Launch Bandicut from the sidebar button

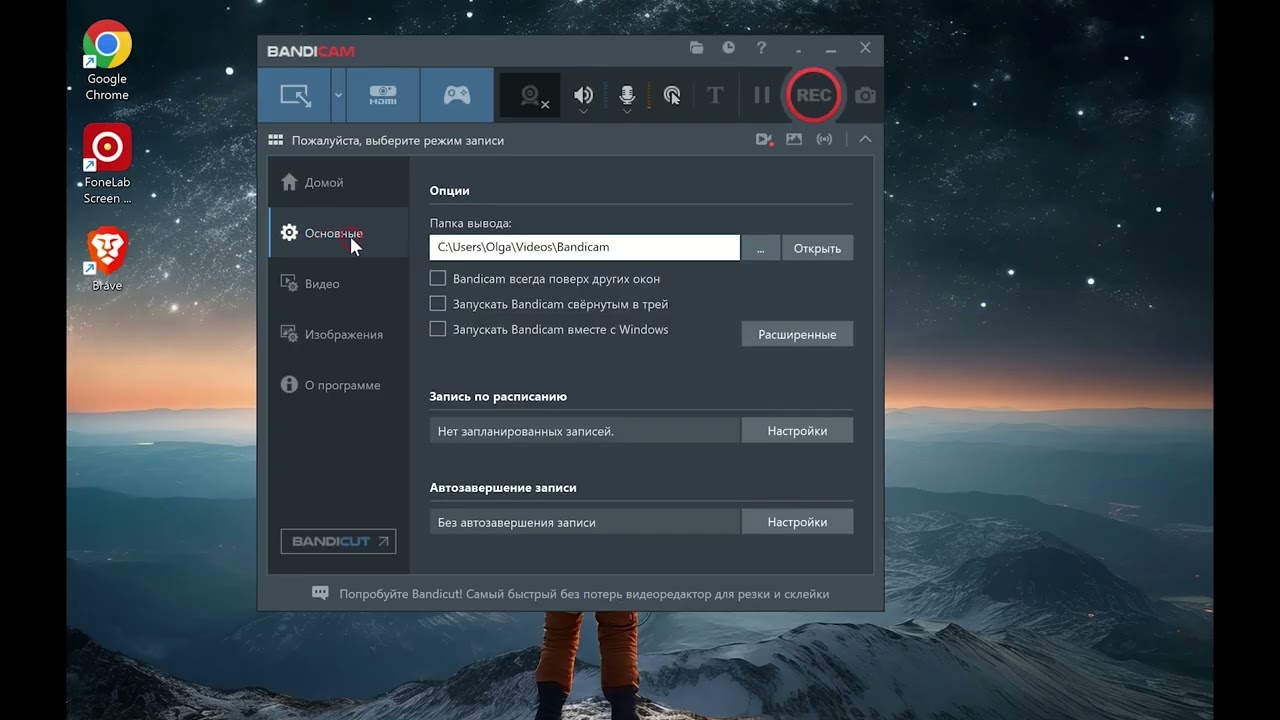[x=338, y=541]
